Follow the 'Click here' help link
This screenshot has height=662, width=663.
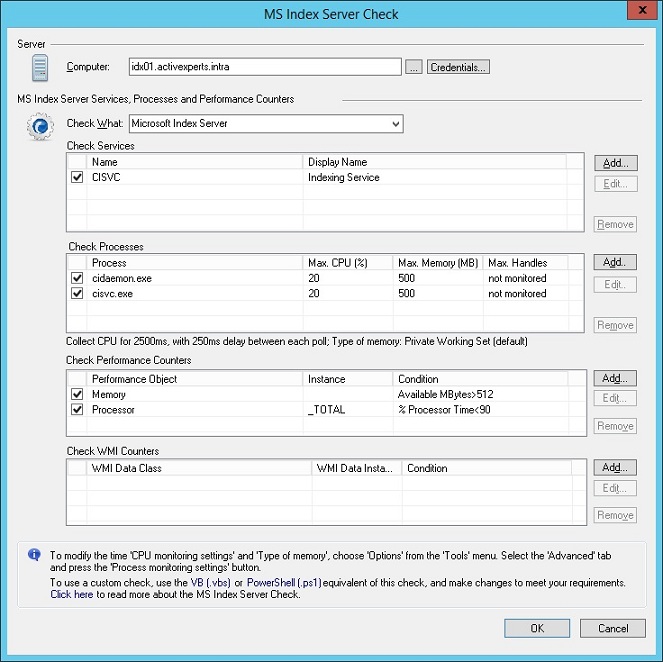click(x=71, y=594)
